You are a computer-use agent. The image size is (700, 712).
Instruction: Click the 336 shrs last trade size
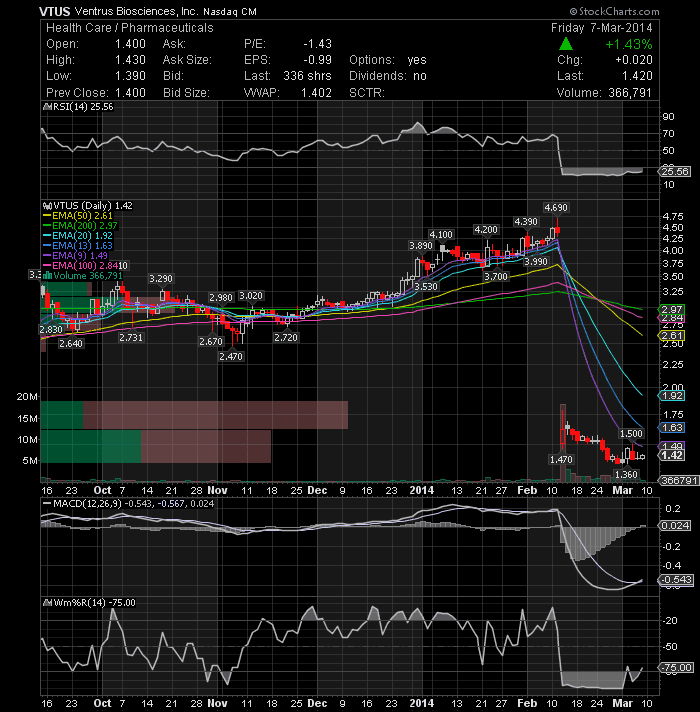[307, 76]
